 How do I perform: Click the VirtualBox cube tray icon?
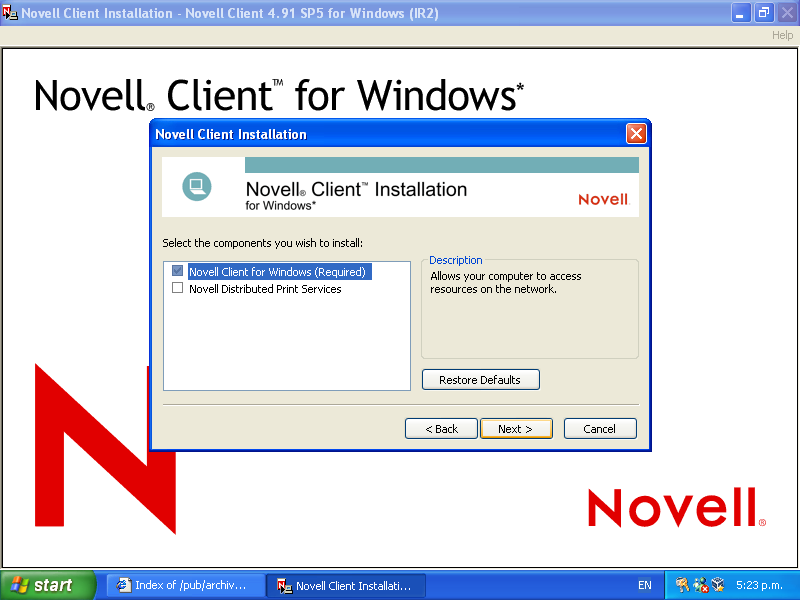[718, 584]
